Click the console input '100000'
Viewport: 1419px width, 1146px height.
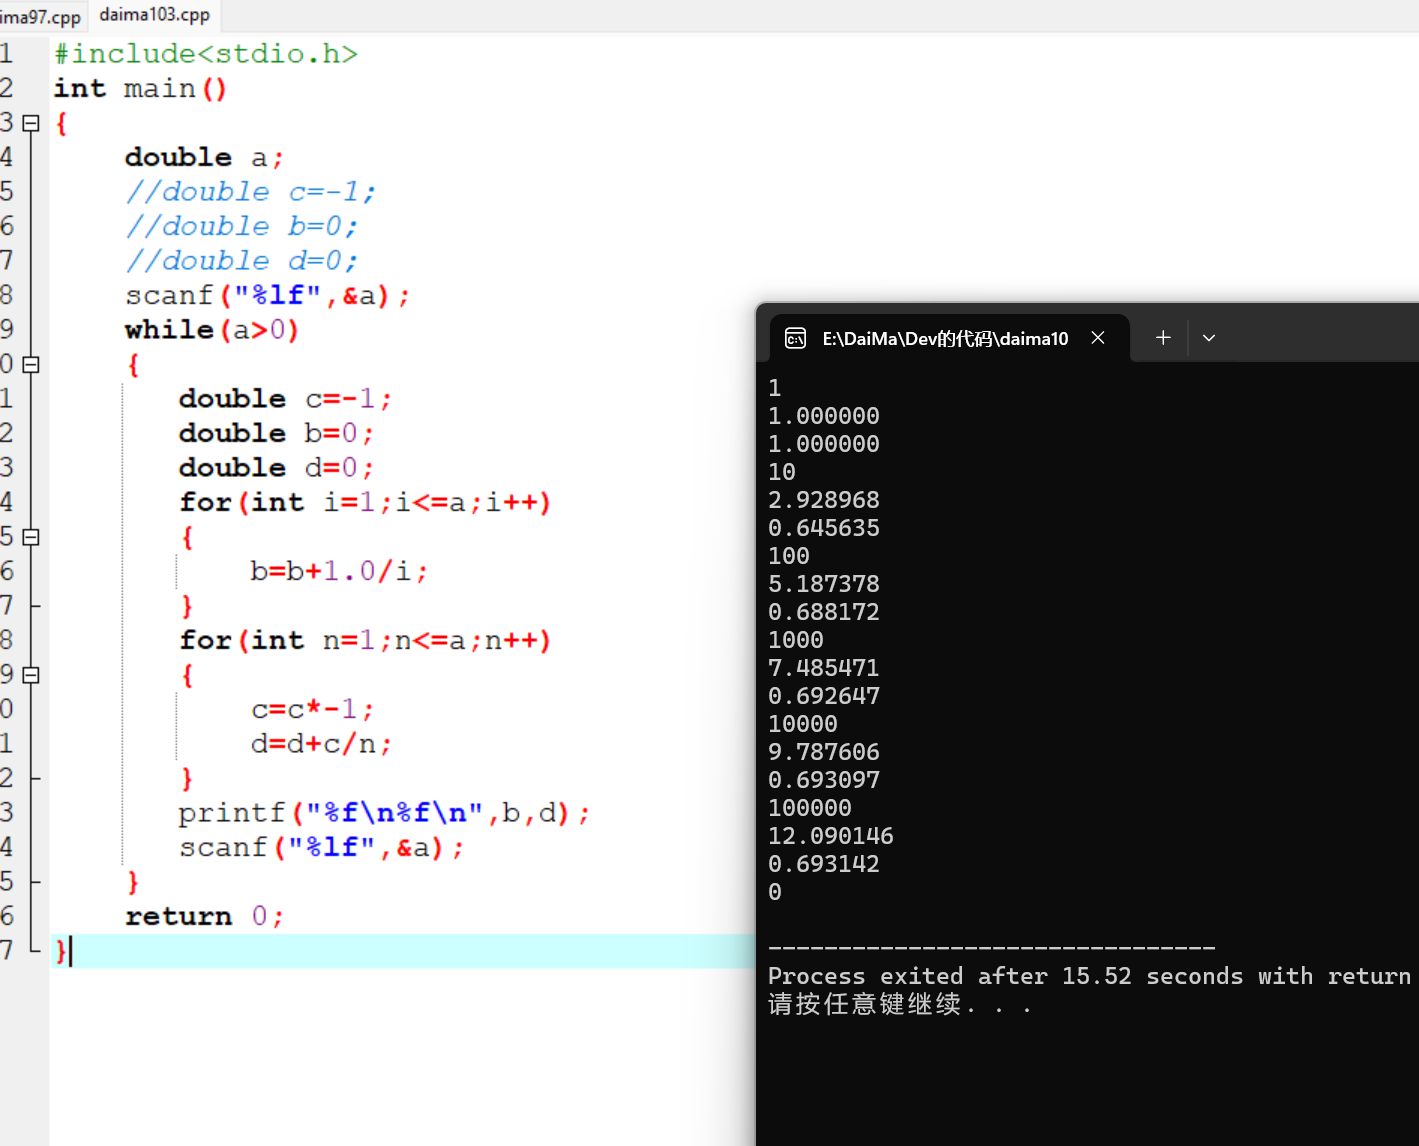(x=810, y=808)
